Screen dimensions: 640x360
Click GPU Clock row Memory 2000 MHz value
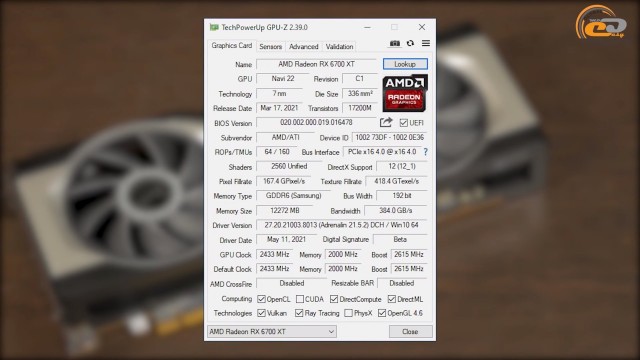click(x=342, y=255)
